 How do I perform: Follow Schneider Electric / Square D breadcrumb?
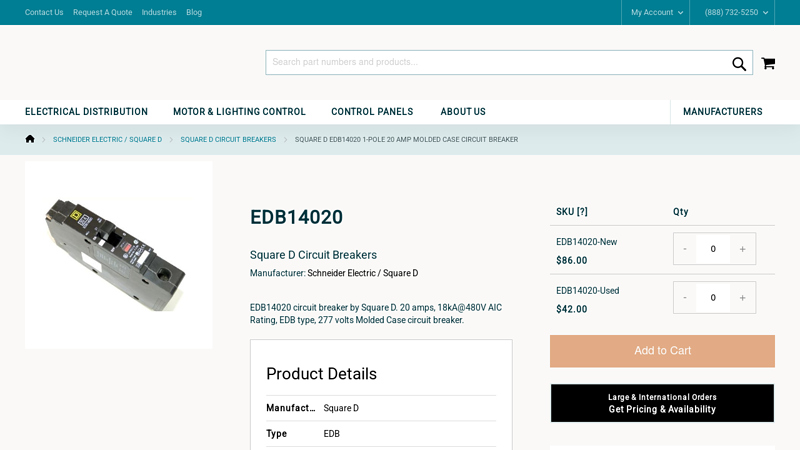[x=107, y=139]
